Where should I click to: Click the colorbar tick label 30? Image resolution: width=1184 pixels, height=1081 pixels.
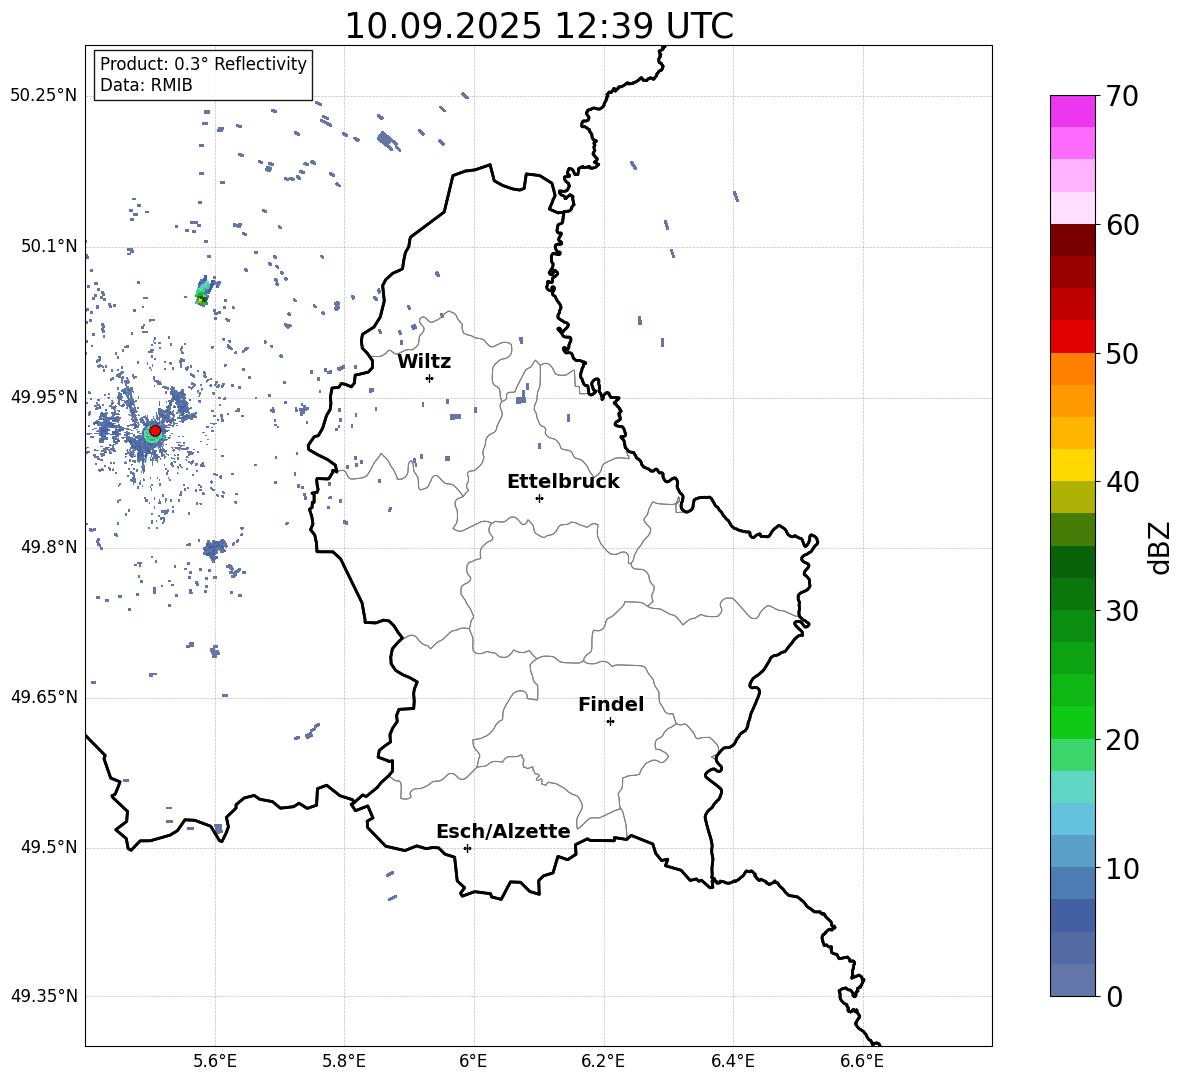point(1122,611)
